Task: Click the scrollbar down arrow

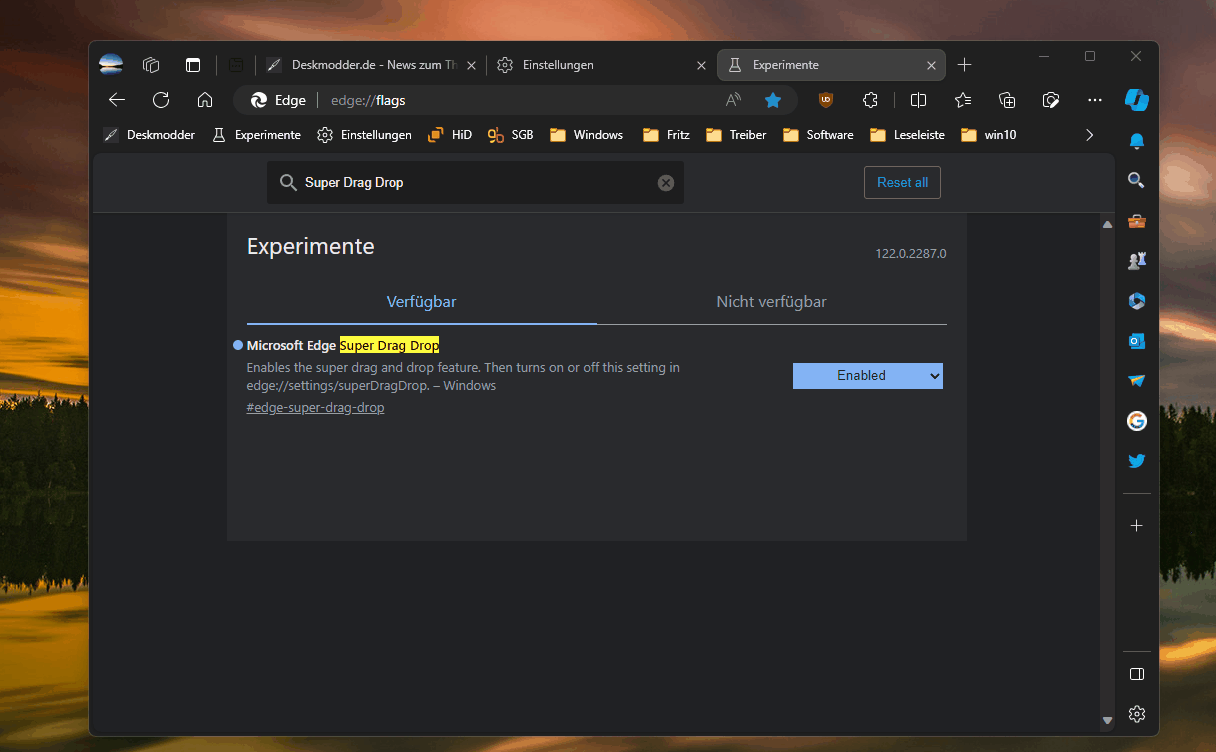Action: (x=1107, y=720)
